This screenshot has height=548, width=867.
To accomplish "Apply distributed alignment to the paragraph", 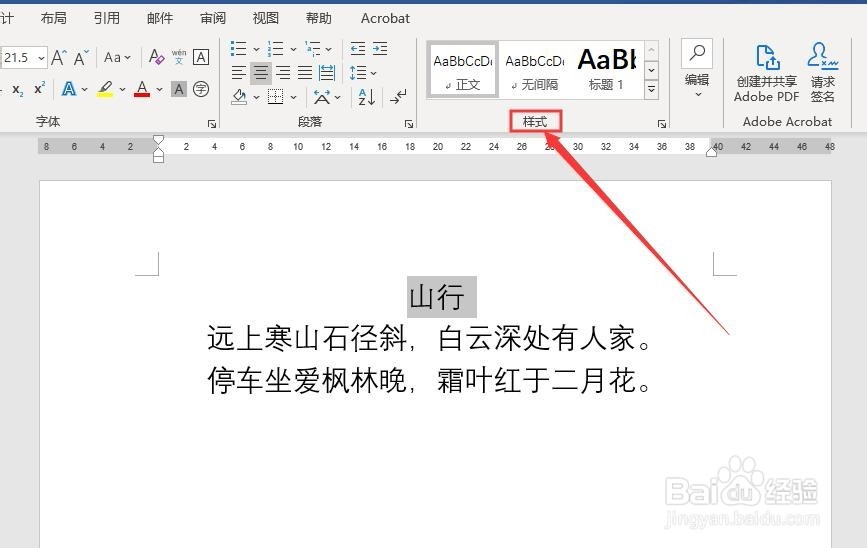I will tap(327, 72).
